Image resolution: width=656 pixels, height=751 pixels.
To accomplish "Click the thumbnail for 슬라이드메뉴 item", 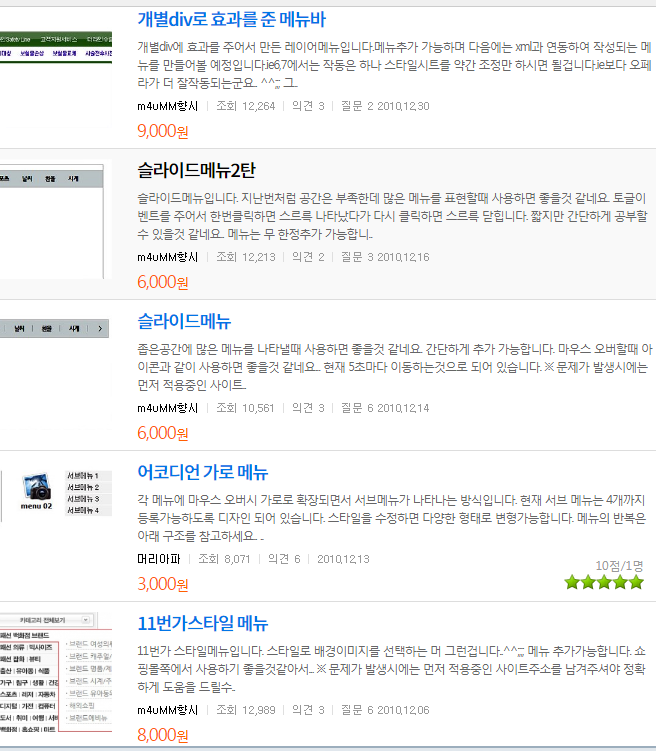I will (56, 370).
